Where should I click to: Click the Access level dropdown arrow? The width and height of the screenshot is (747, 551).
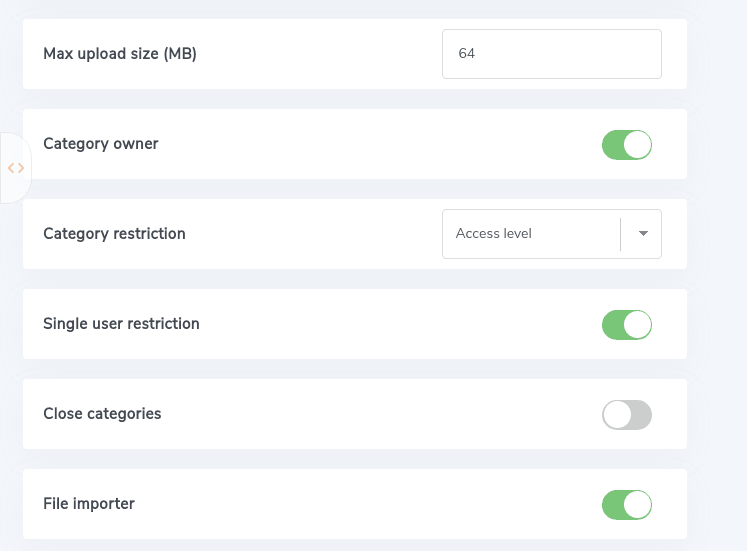coord(643,234)
